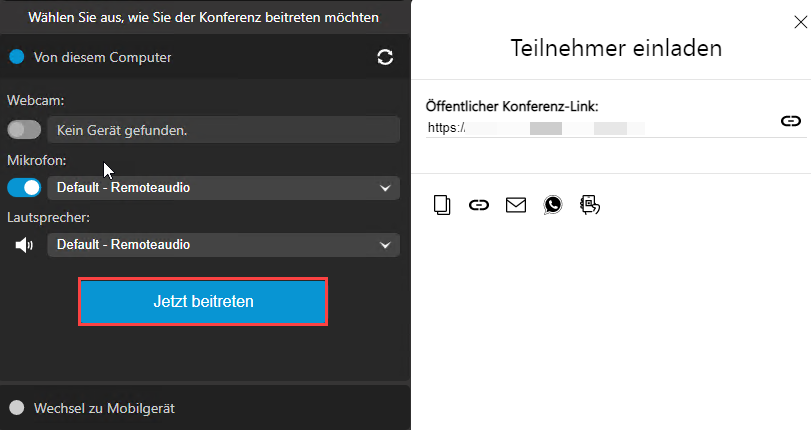Click the Von diesem Computer label

click(x=102, y=57)
